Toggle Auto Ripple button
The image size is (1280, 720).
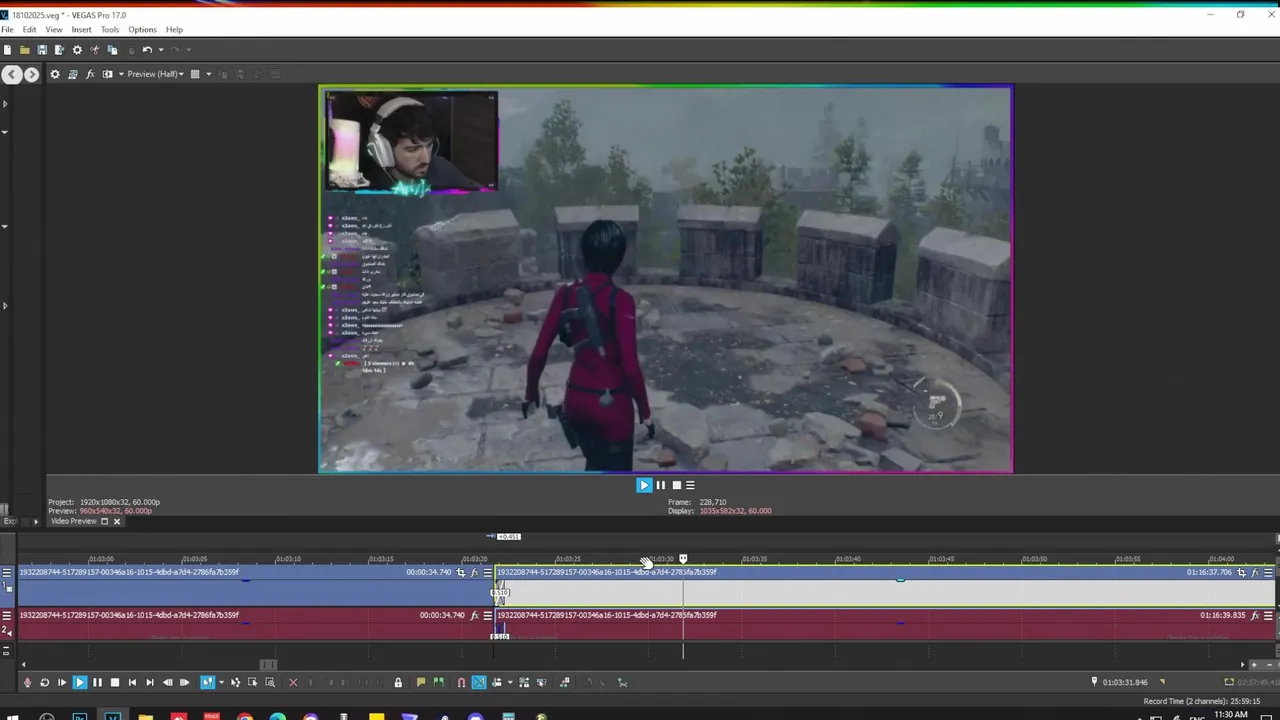click(496, 682)
